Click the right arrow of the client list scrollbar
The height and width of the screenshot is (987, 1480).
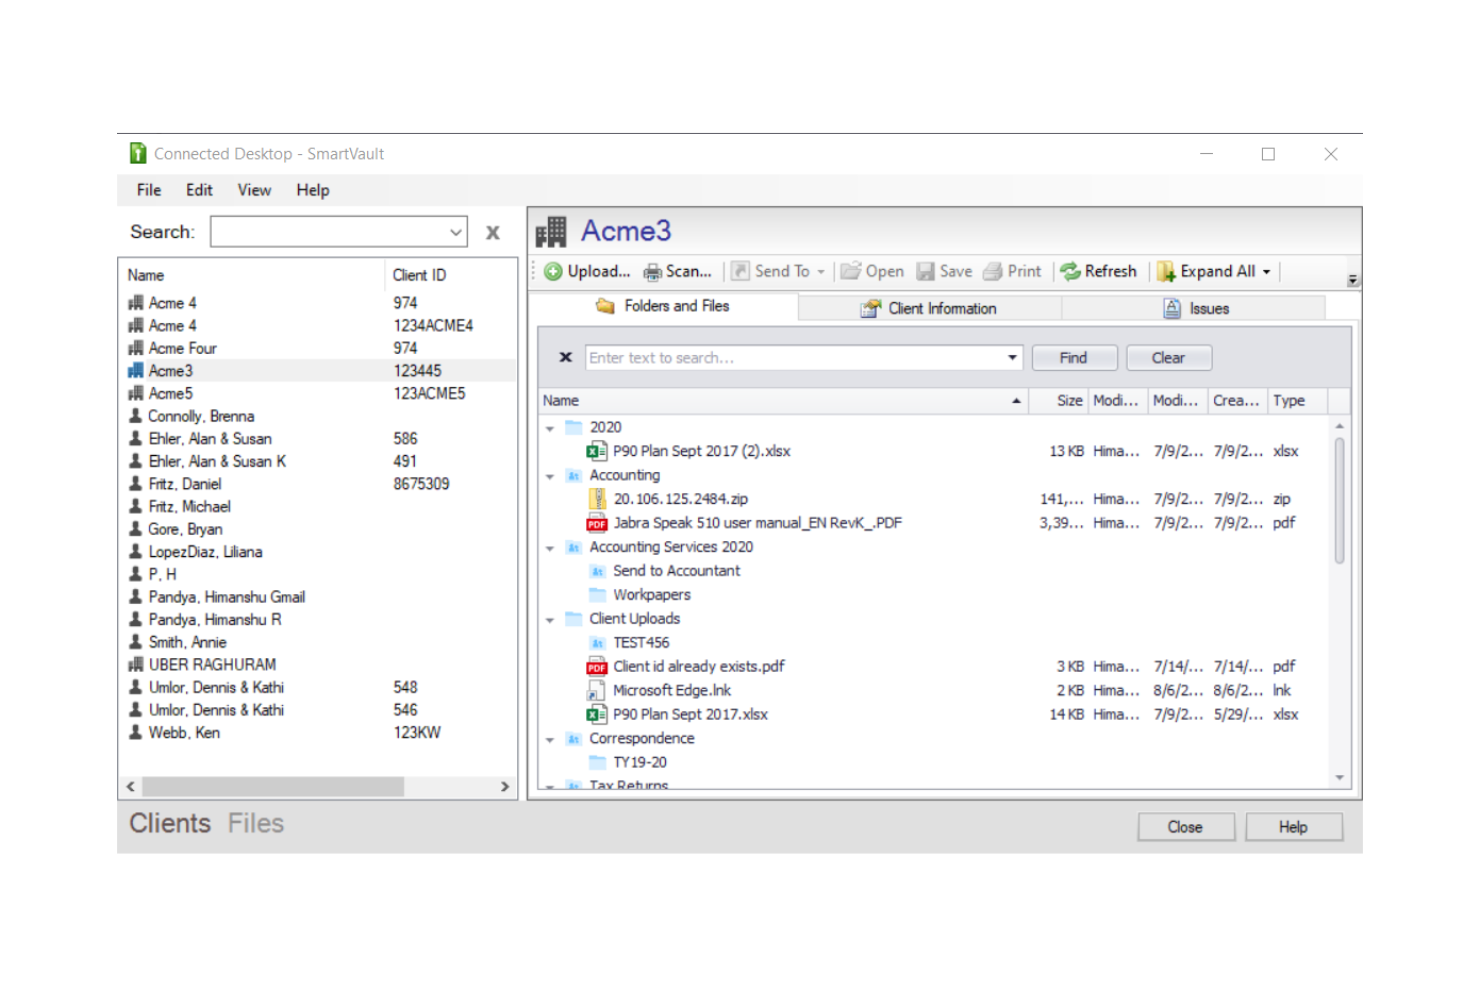pos(505,787)
